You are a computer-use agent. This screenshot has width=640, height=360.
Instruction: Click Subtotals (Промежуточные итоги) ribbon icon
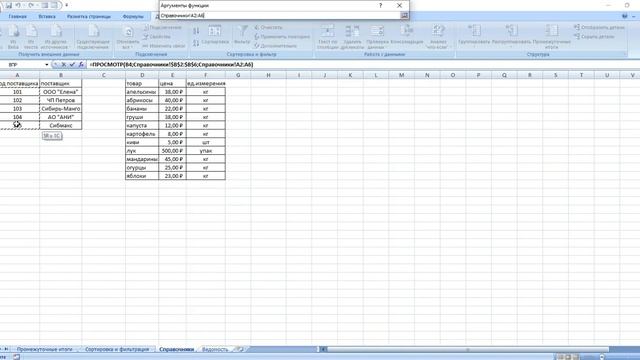click(x=551, y=37)
